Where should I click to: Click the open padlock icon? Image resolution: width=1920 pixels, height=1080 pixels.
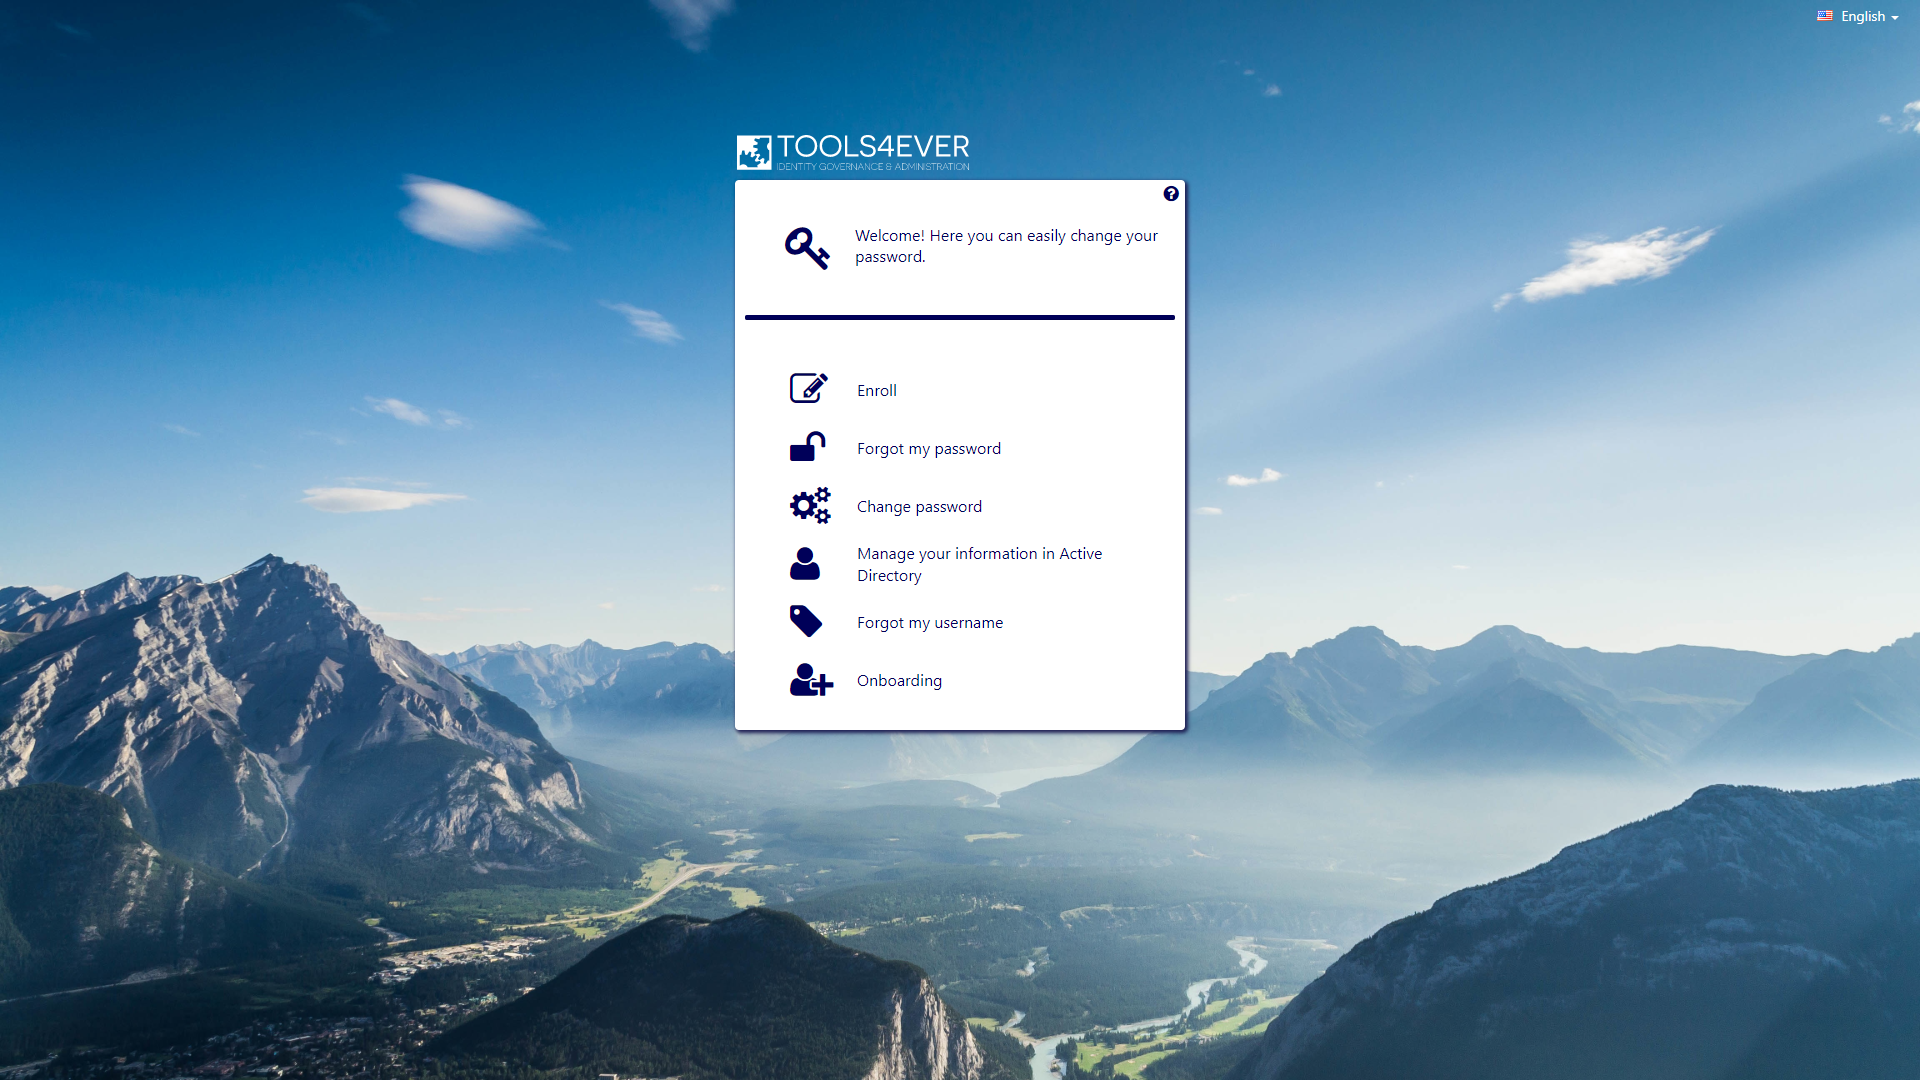[807, 447]
